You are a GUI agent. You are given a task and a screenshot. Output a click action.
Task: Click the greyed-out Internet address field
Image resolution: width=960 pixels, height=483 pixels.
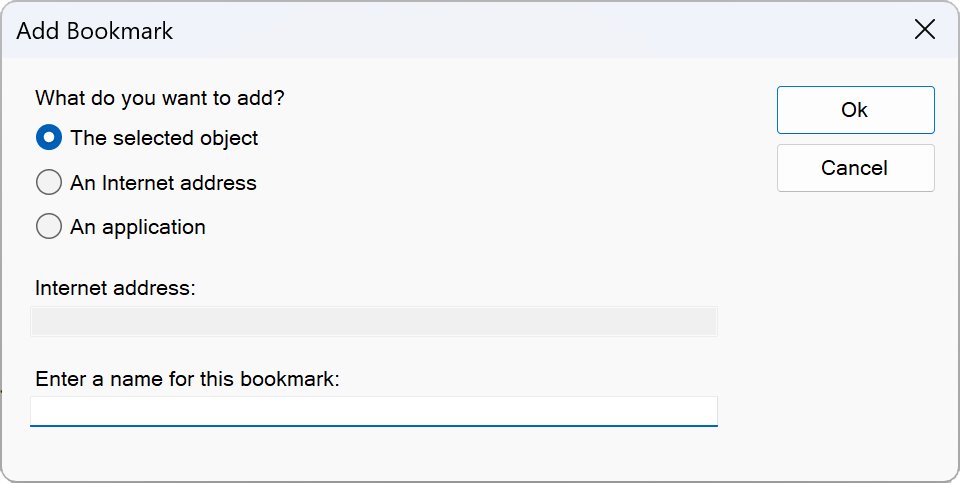coord(374,322)
